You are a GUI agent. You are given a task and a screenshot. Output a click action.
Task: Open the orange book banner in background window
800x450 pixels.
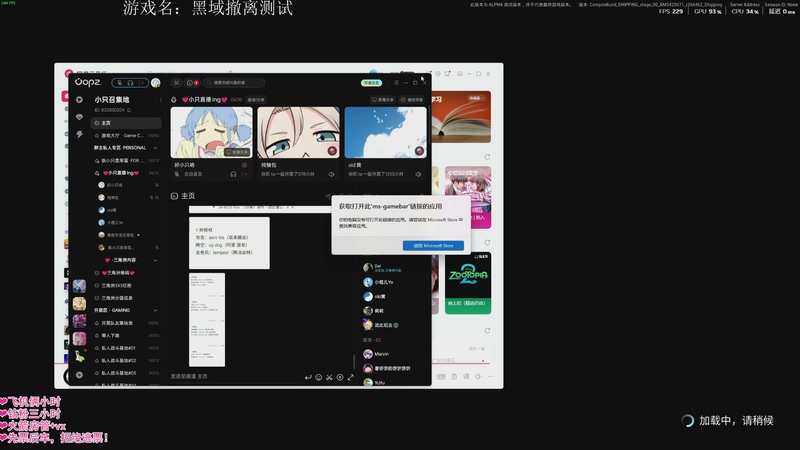[x=461, y=117]
